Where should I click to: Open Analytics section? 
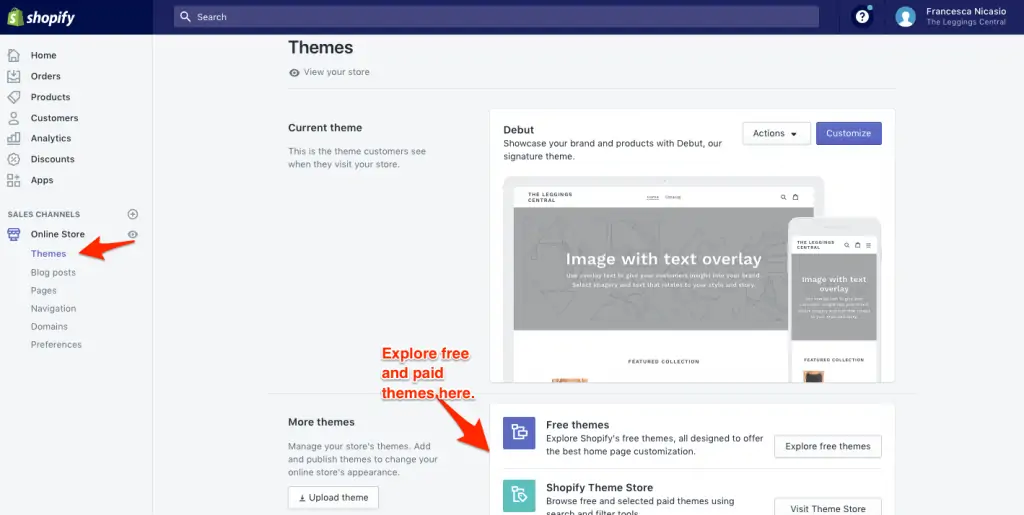pyautogui.click(x=51, y=138)
